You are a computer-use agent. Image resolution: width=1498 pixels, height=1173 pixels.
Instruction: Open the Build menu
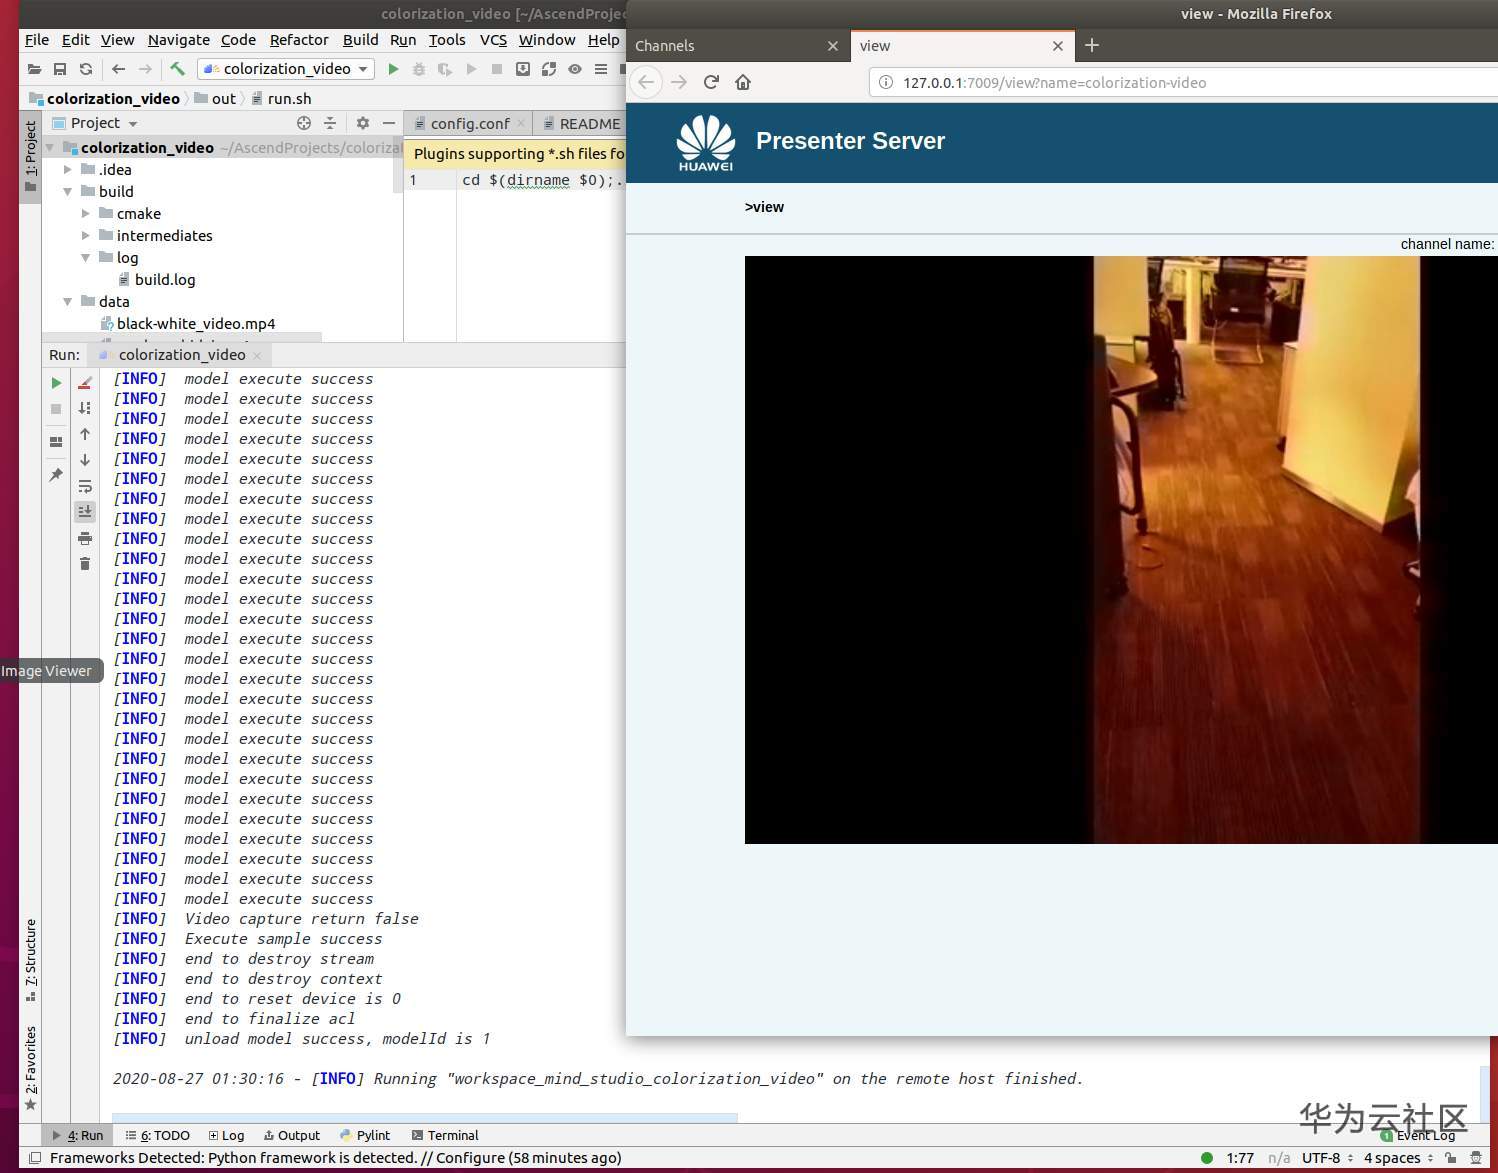coord(360,40)
